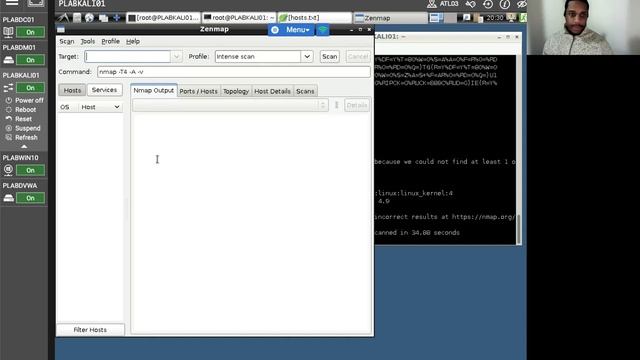Click the PLABKALI01 device icon
The height and width of the screenshot is (360, 640).
pos(8,88)
